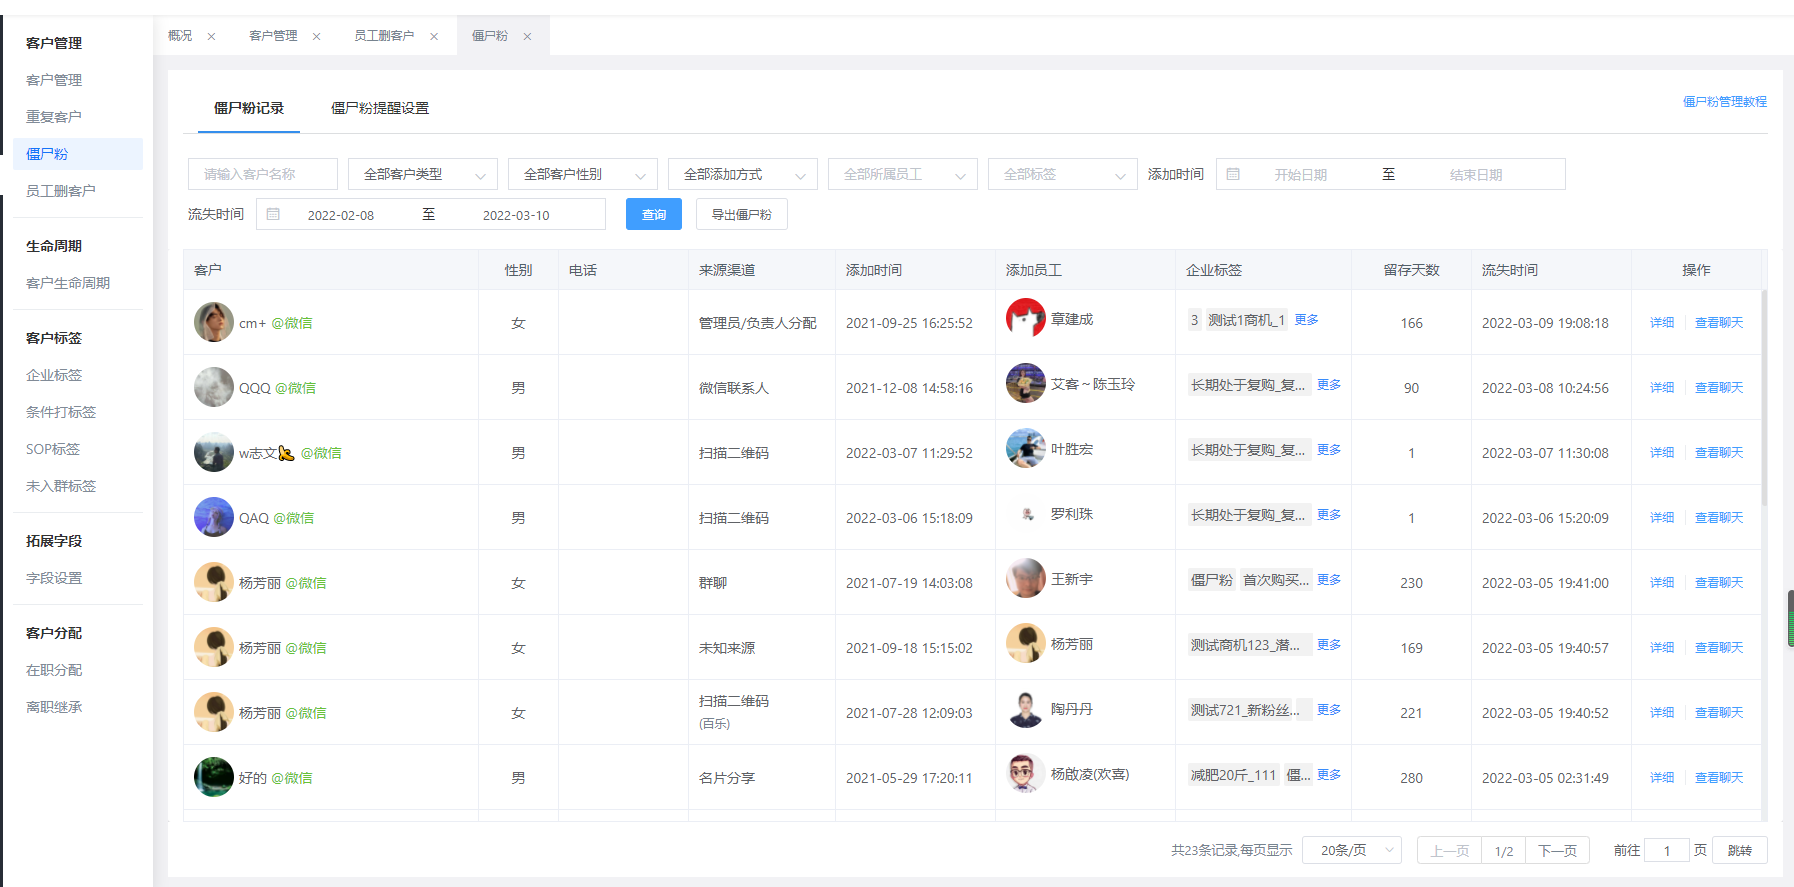The image size is (1794, 887).
Task: Open 客户管理 tab in top bar
Action: [273, 36]
